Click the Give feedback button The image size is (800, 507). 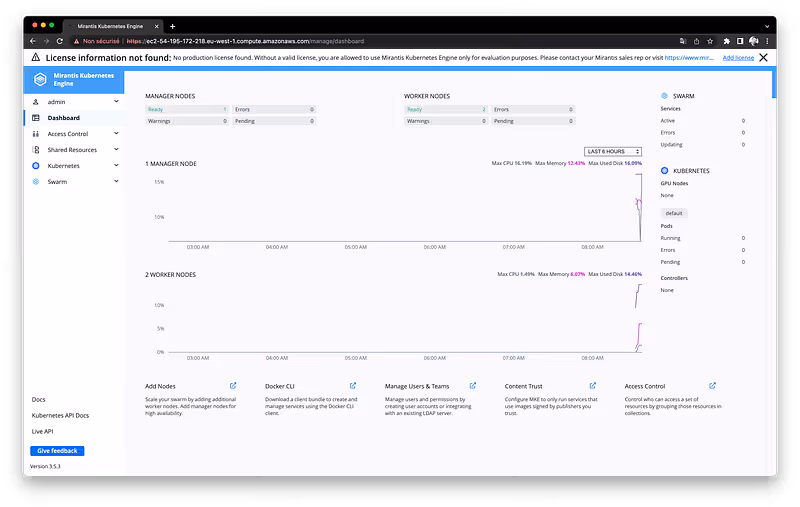(x=57, y=451)
